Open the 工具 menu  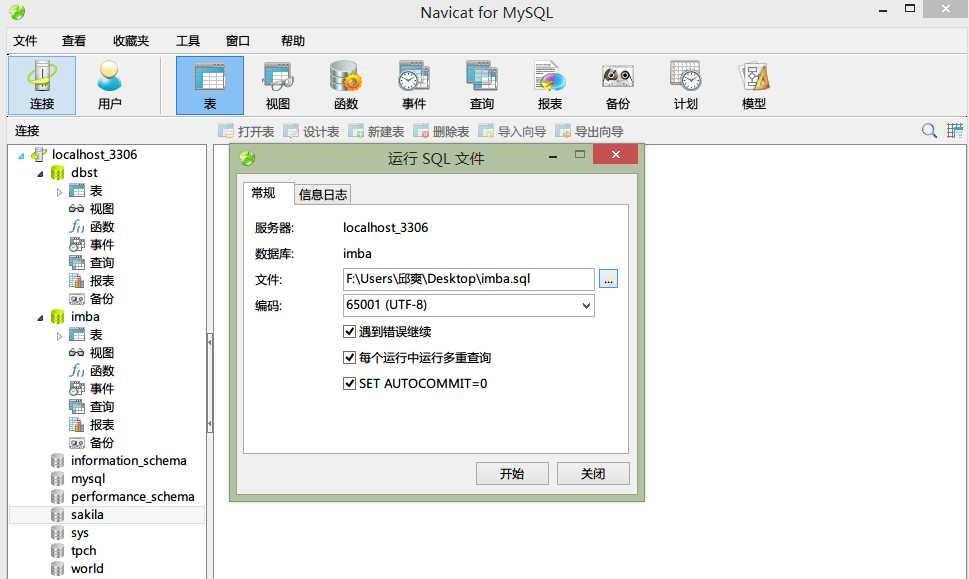188,41
